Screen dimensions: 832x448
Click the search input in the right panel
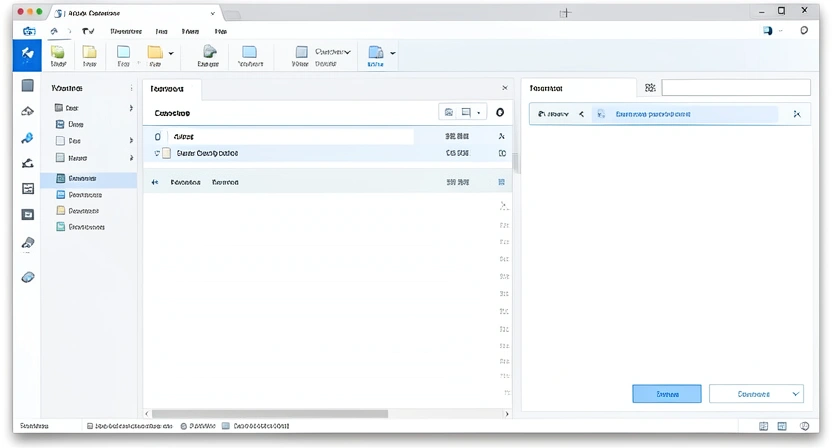point(736,88)
